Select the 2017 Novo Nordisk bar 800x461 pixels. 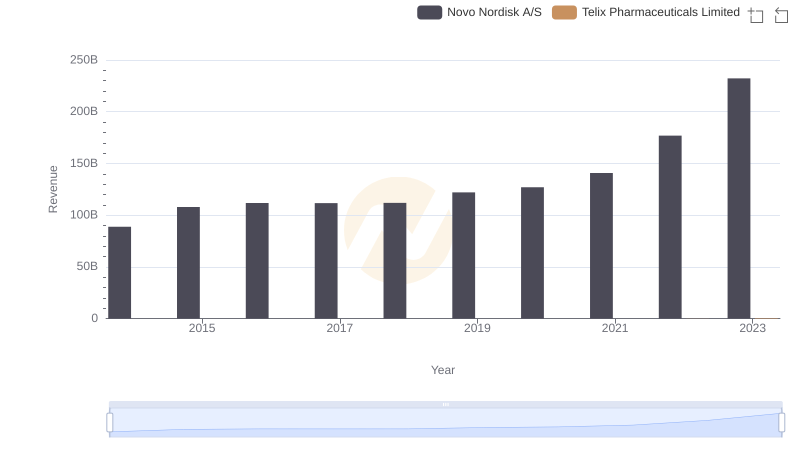click(326, 261)
